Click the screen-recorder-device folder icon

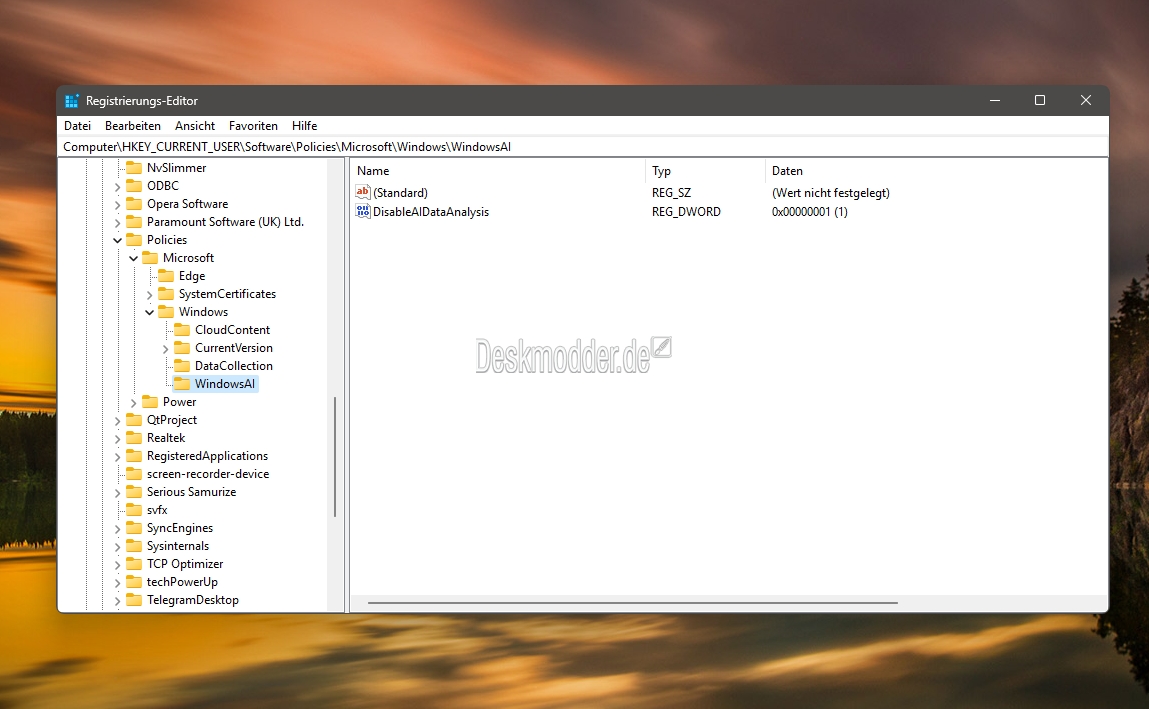134,474
